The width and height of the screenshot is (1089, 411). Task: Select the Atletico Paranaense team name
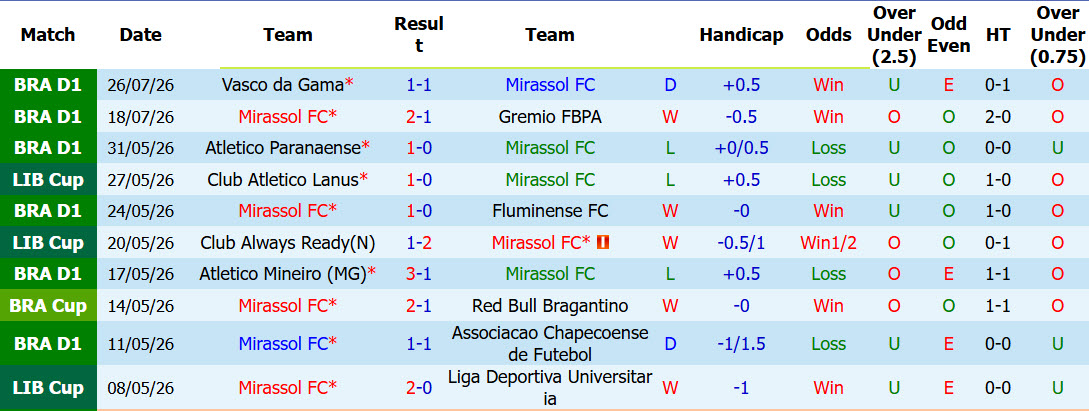coord(283,148)
